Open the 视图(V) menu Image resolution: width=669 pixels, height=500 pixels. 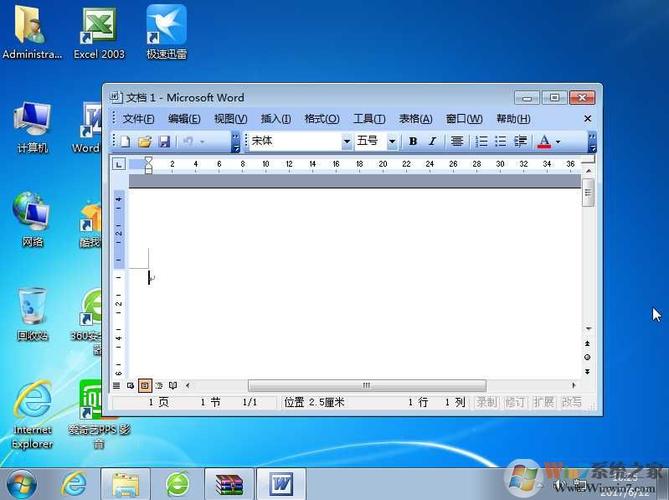pos(230,119)
